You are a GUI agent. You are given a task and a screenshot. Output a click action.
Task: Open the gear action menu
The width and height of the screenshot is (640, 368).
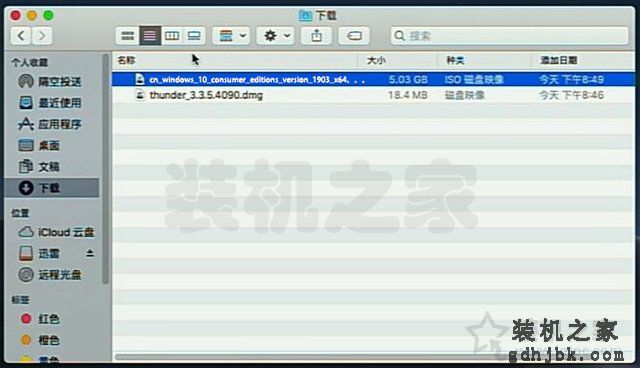pos(276,36)
